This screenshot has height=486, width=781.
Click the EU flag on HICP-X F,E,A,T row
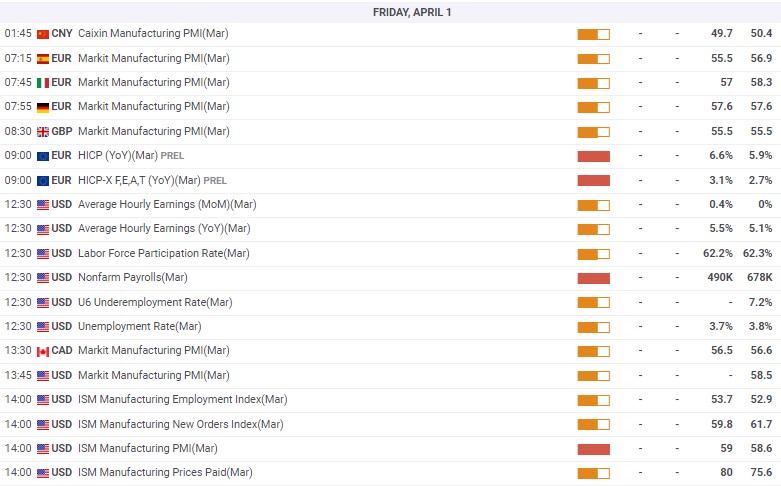coord(43,181)
